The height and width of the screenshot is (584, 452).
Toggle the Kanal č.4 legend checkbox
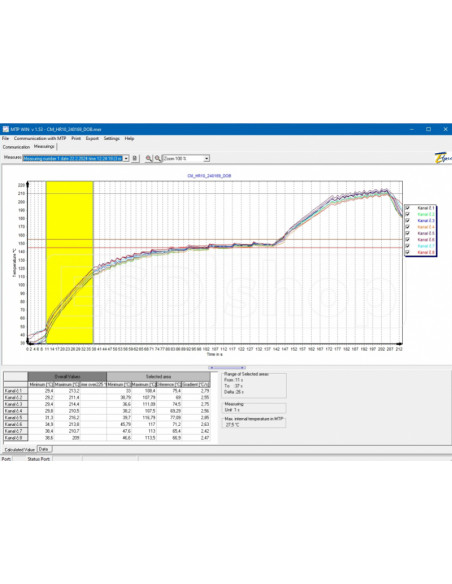pyautogui.click(x=408, y=227)
